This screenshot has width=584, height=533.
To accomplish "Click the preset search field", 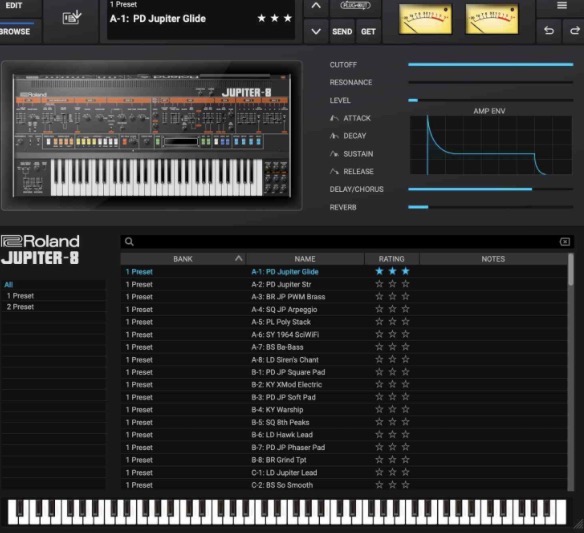I will point(347,242).
